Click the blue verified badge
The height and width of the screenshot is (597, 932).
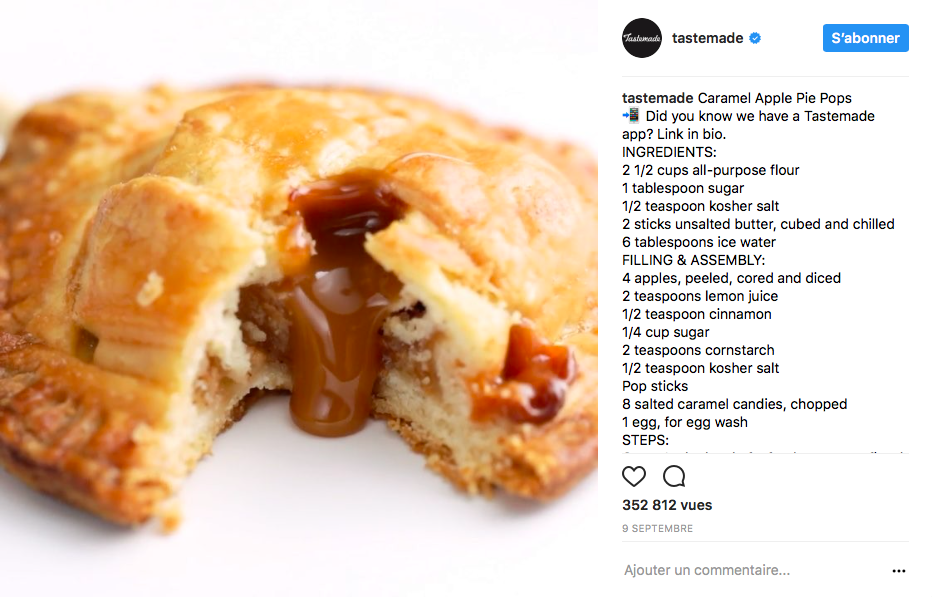pos(755,38)
